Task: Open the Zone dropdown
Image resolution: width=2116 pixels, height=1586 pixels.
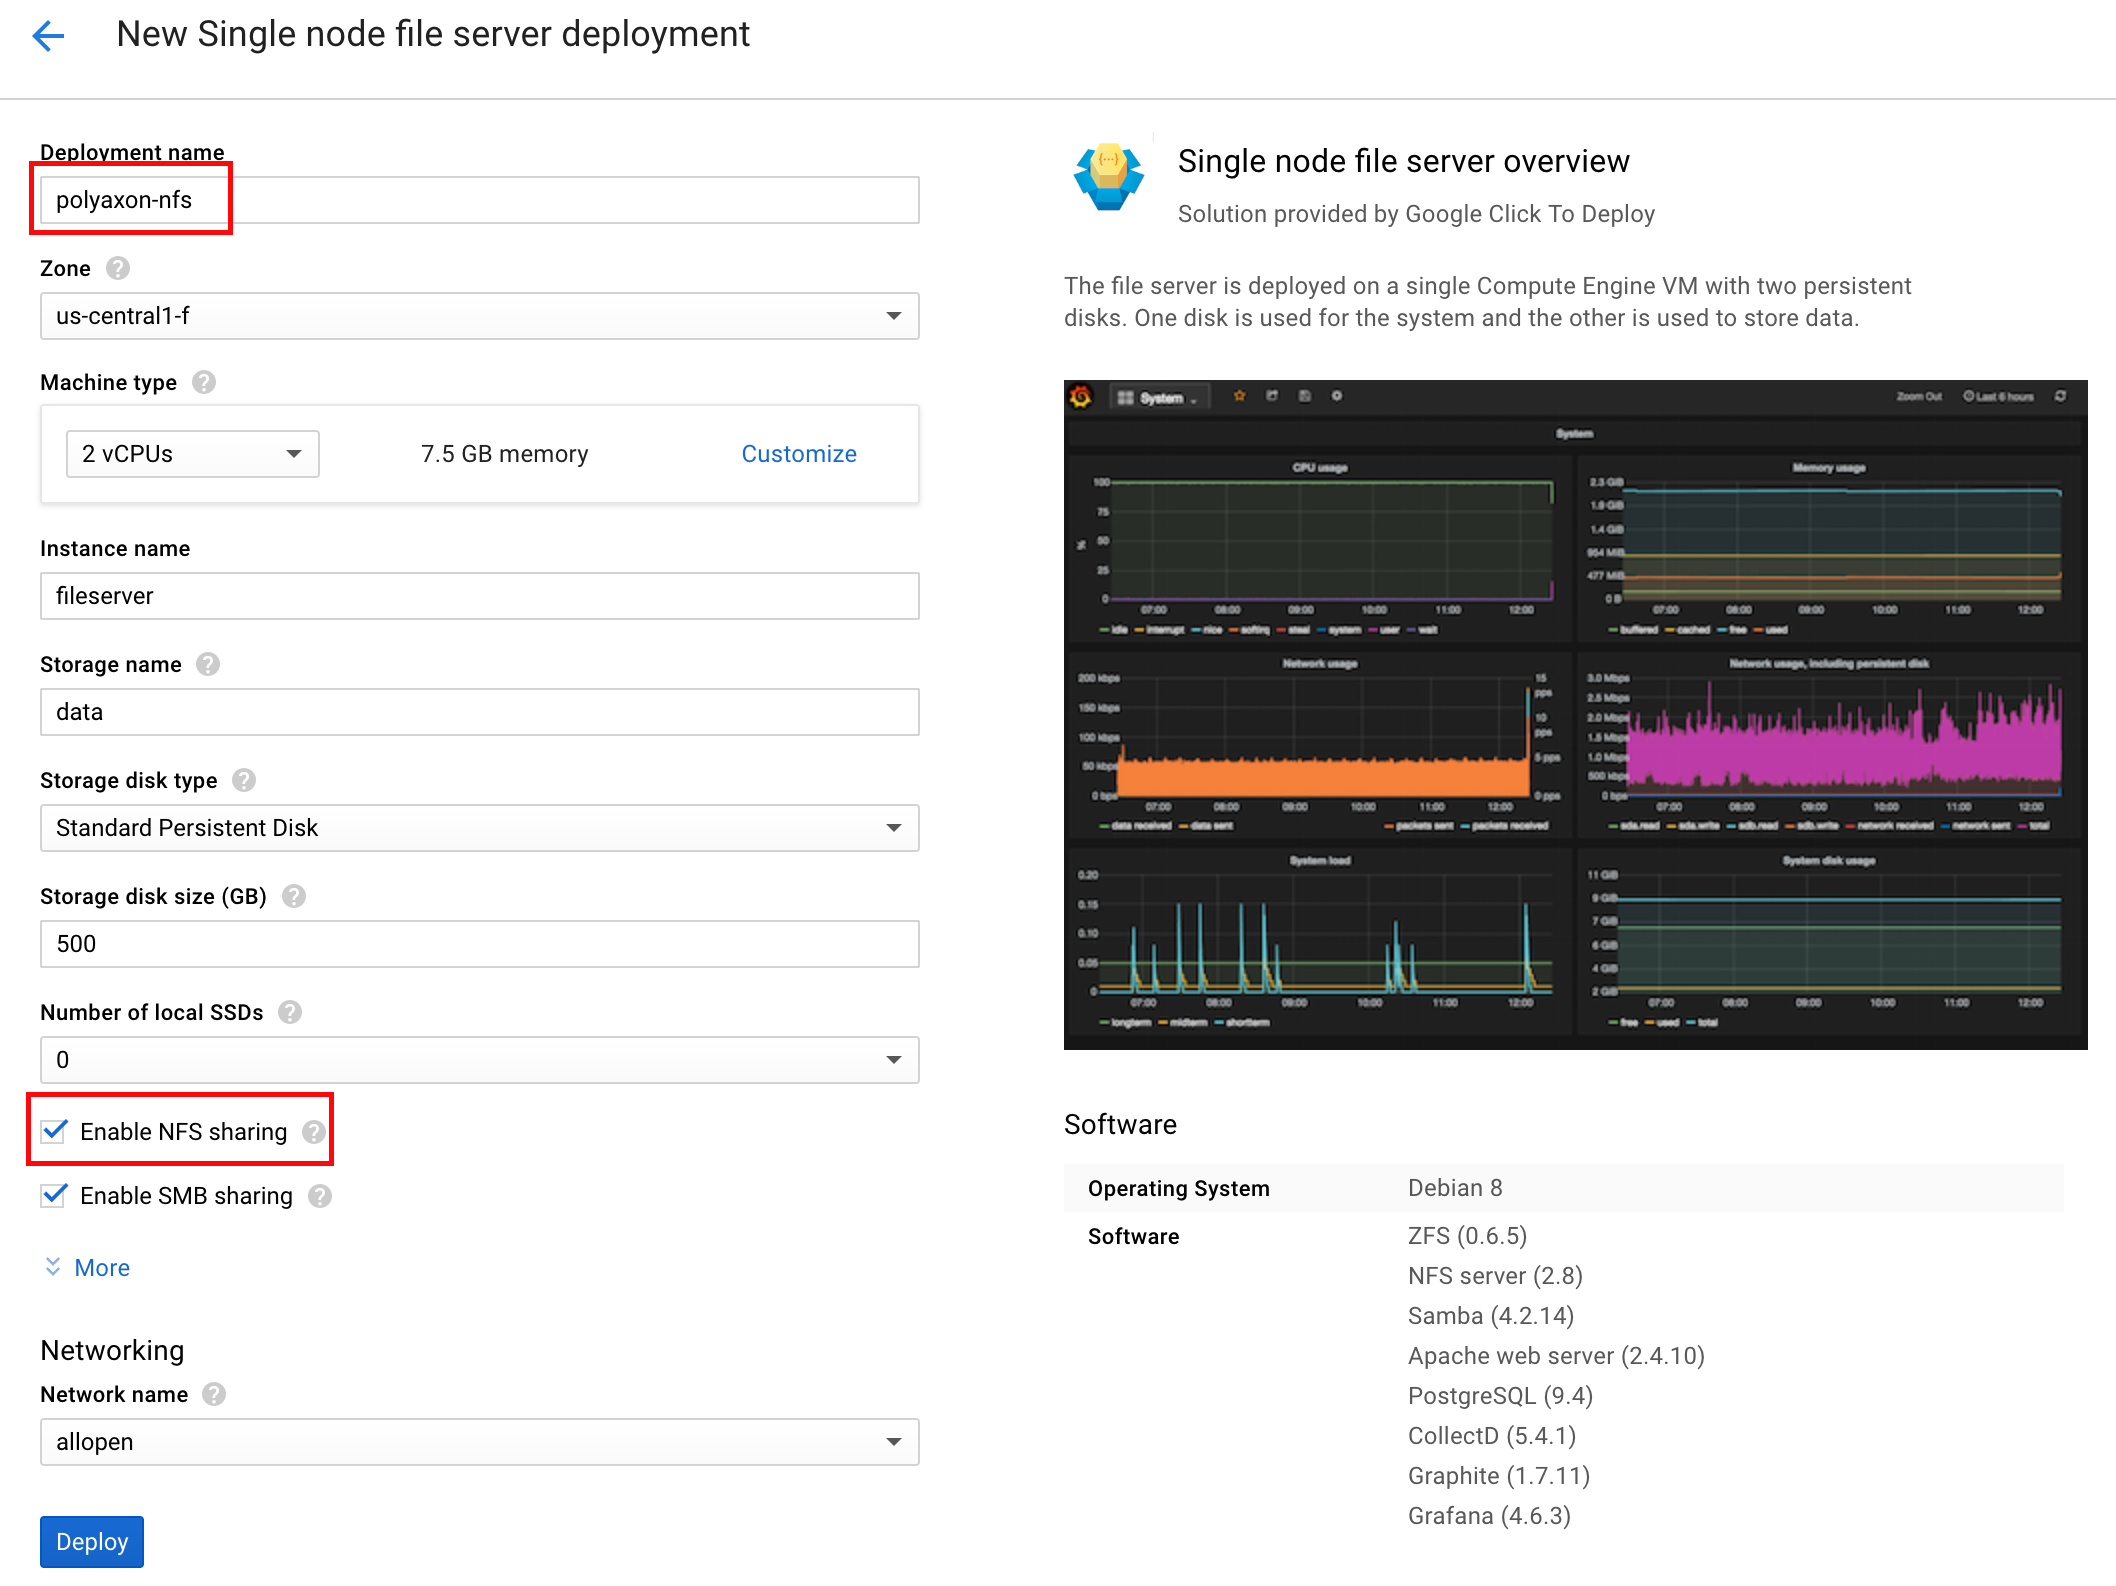Action: 479,316
